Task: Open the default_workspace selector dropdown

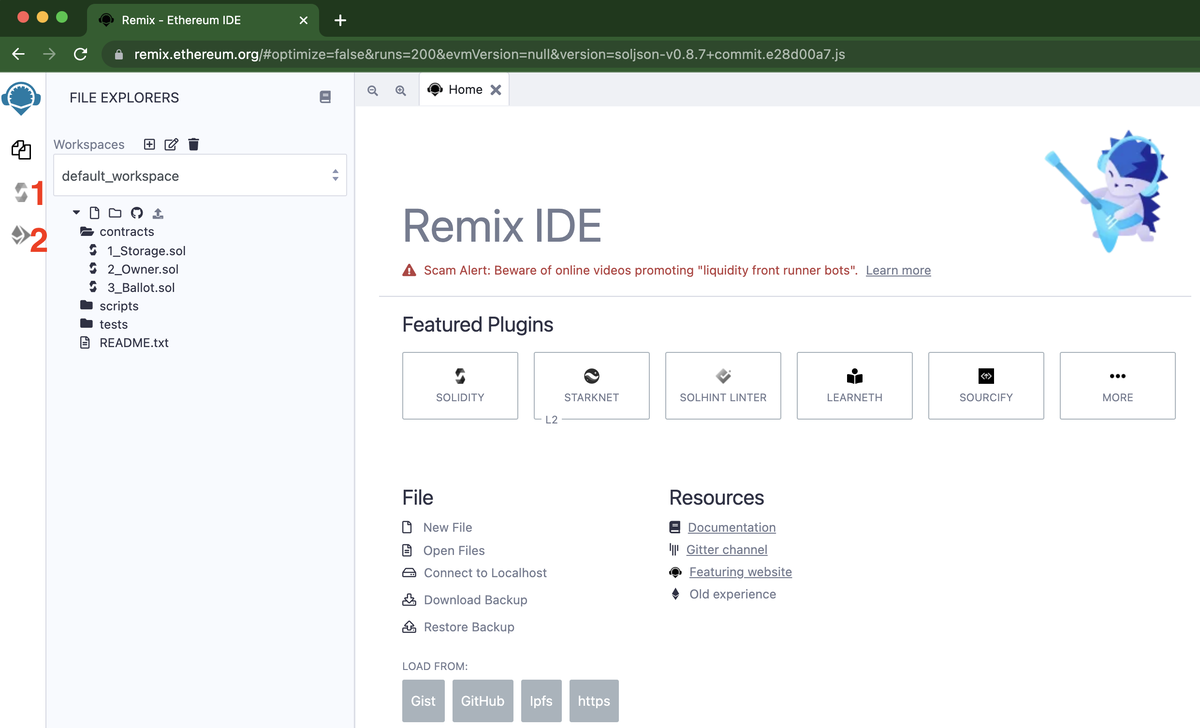Action: 199,175
